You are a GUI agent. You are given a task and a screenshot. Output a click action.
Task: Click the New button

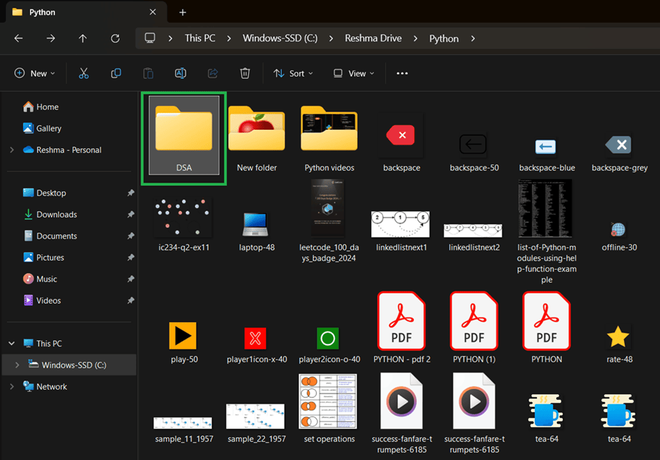35,73
